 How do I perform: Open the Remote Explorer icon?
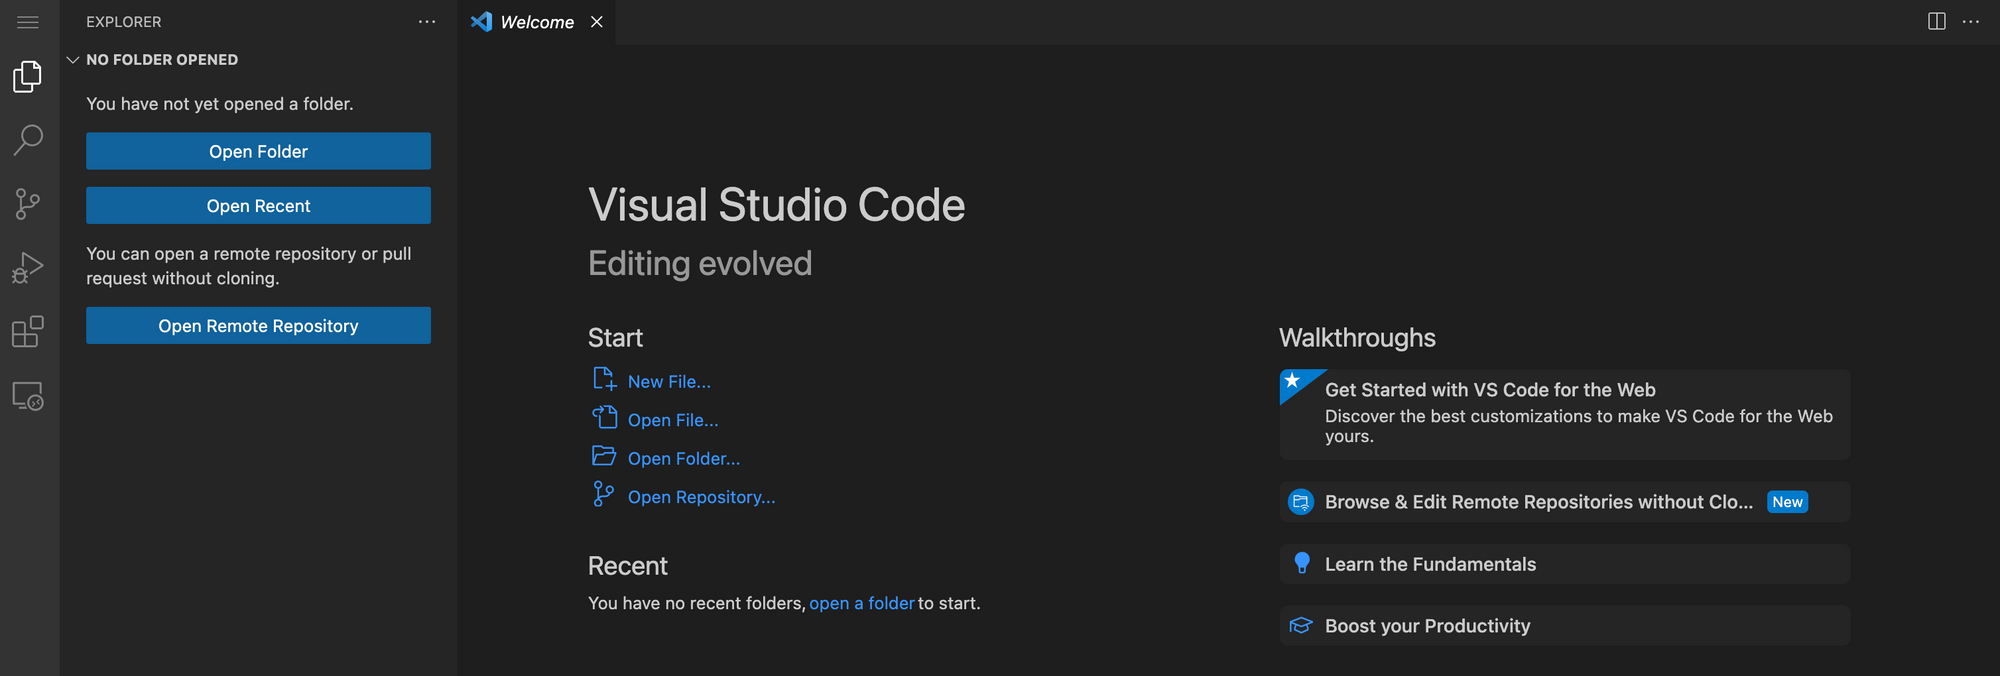pyautogui.click(x=28, y=396)
